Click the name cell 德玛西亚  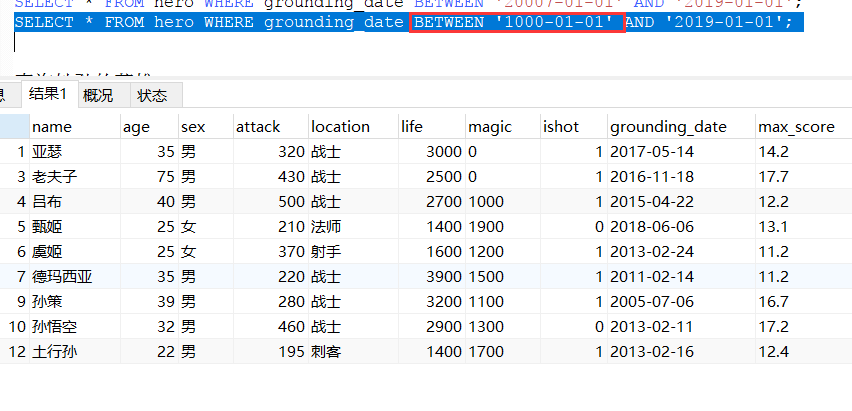pos(75,277)
